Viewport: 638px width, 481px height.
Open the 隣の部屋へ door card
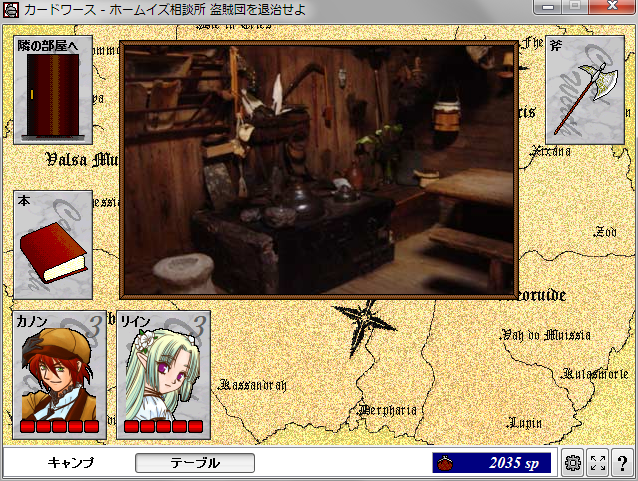pos(53,90)
